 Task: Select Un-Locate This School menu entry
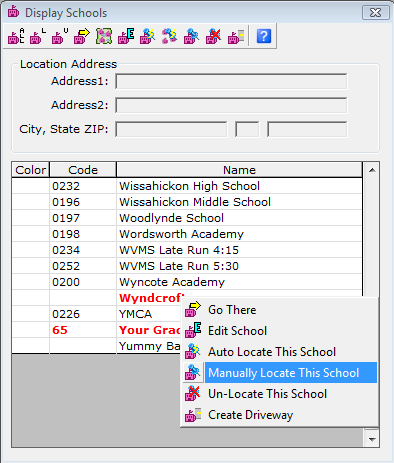(x=280, y=394)
